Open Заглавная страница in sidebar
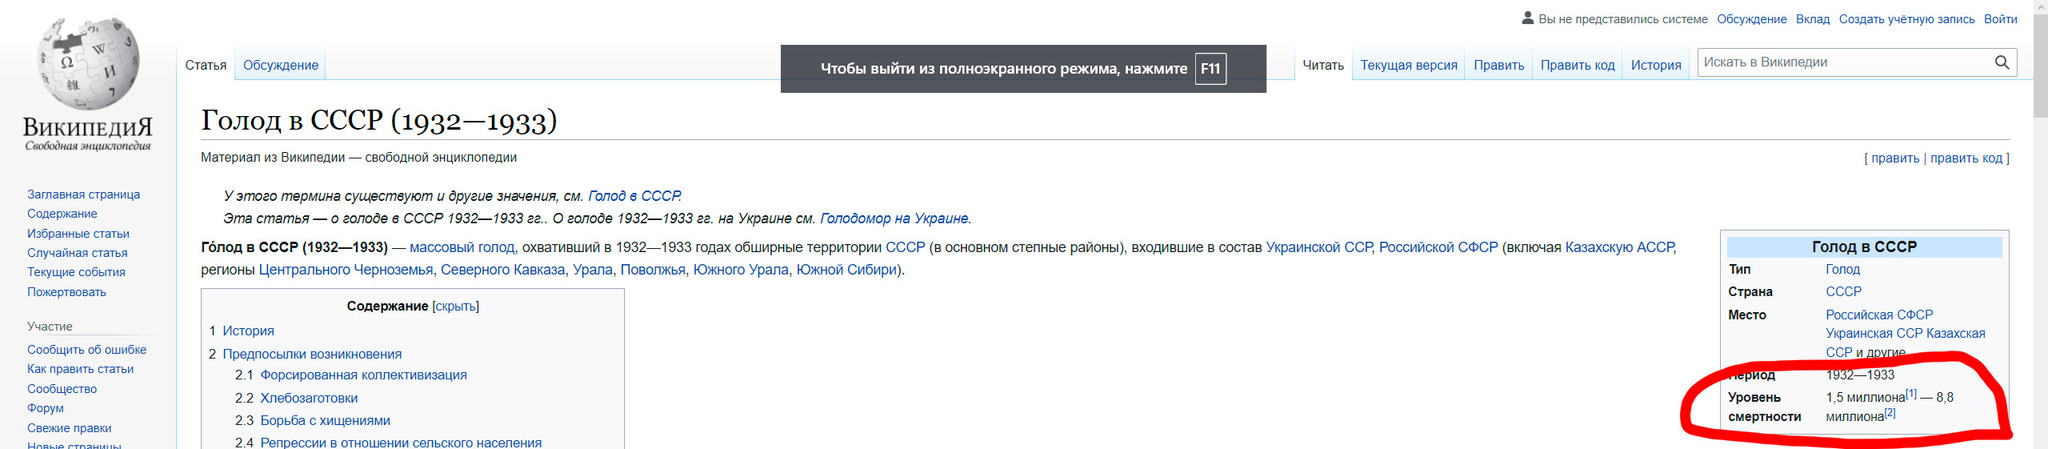This screenshot has width=2048, height=449. pyautogui.click(x=83, y=195)
